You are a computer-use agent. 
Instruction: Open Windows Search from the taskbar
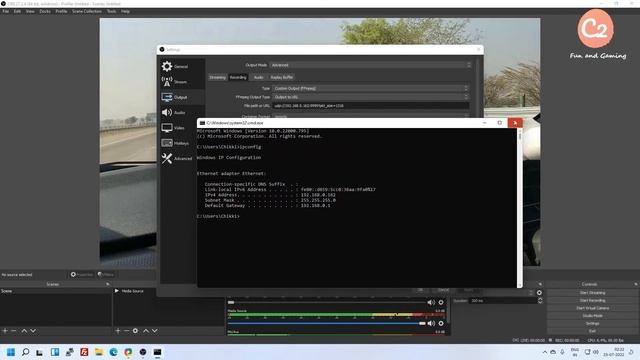click(25, 352)
